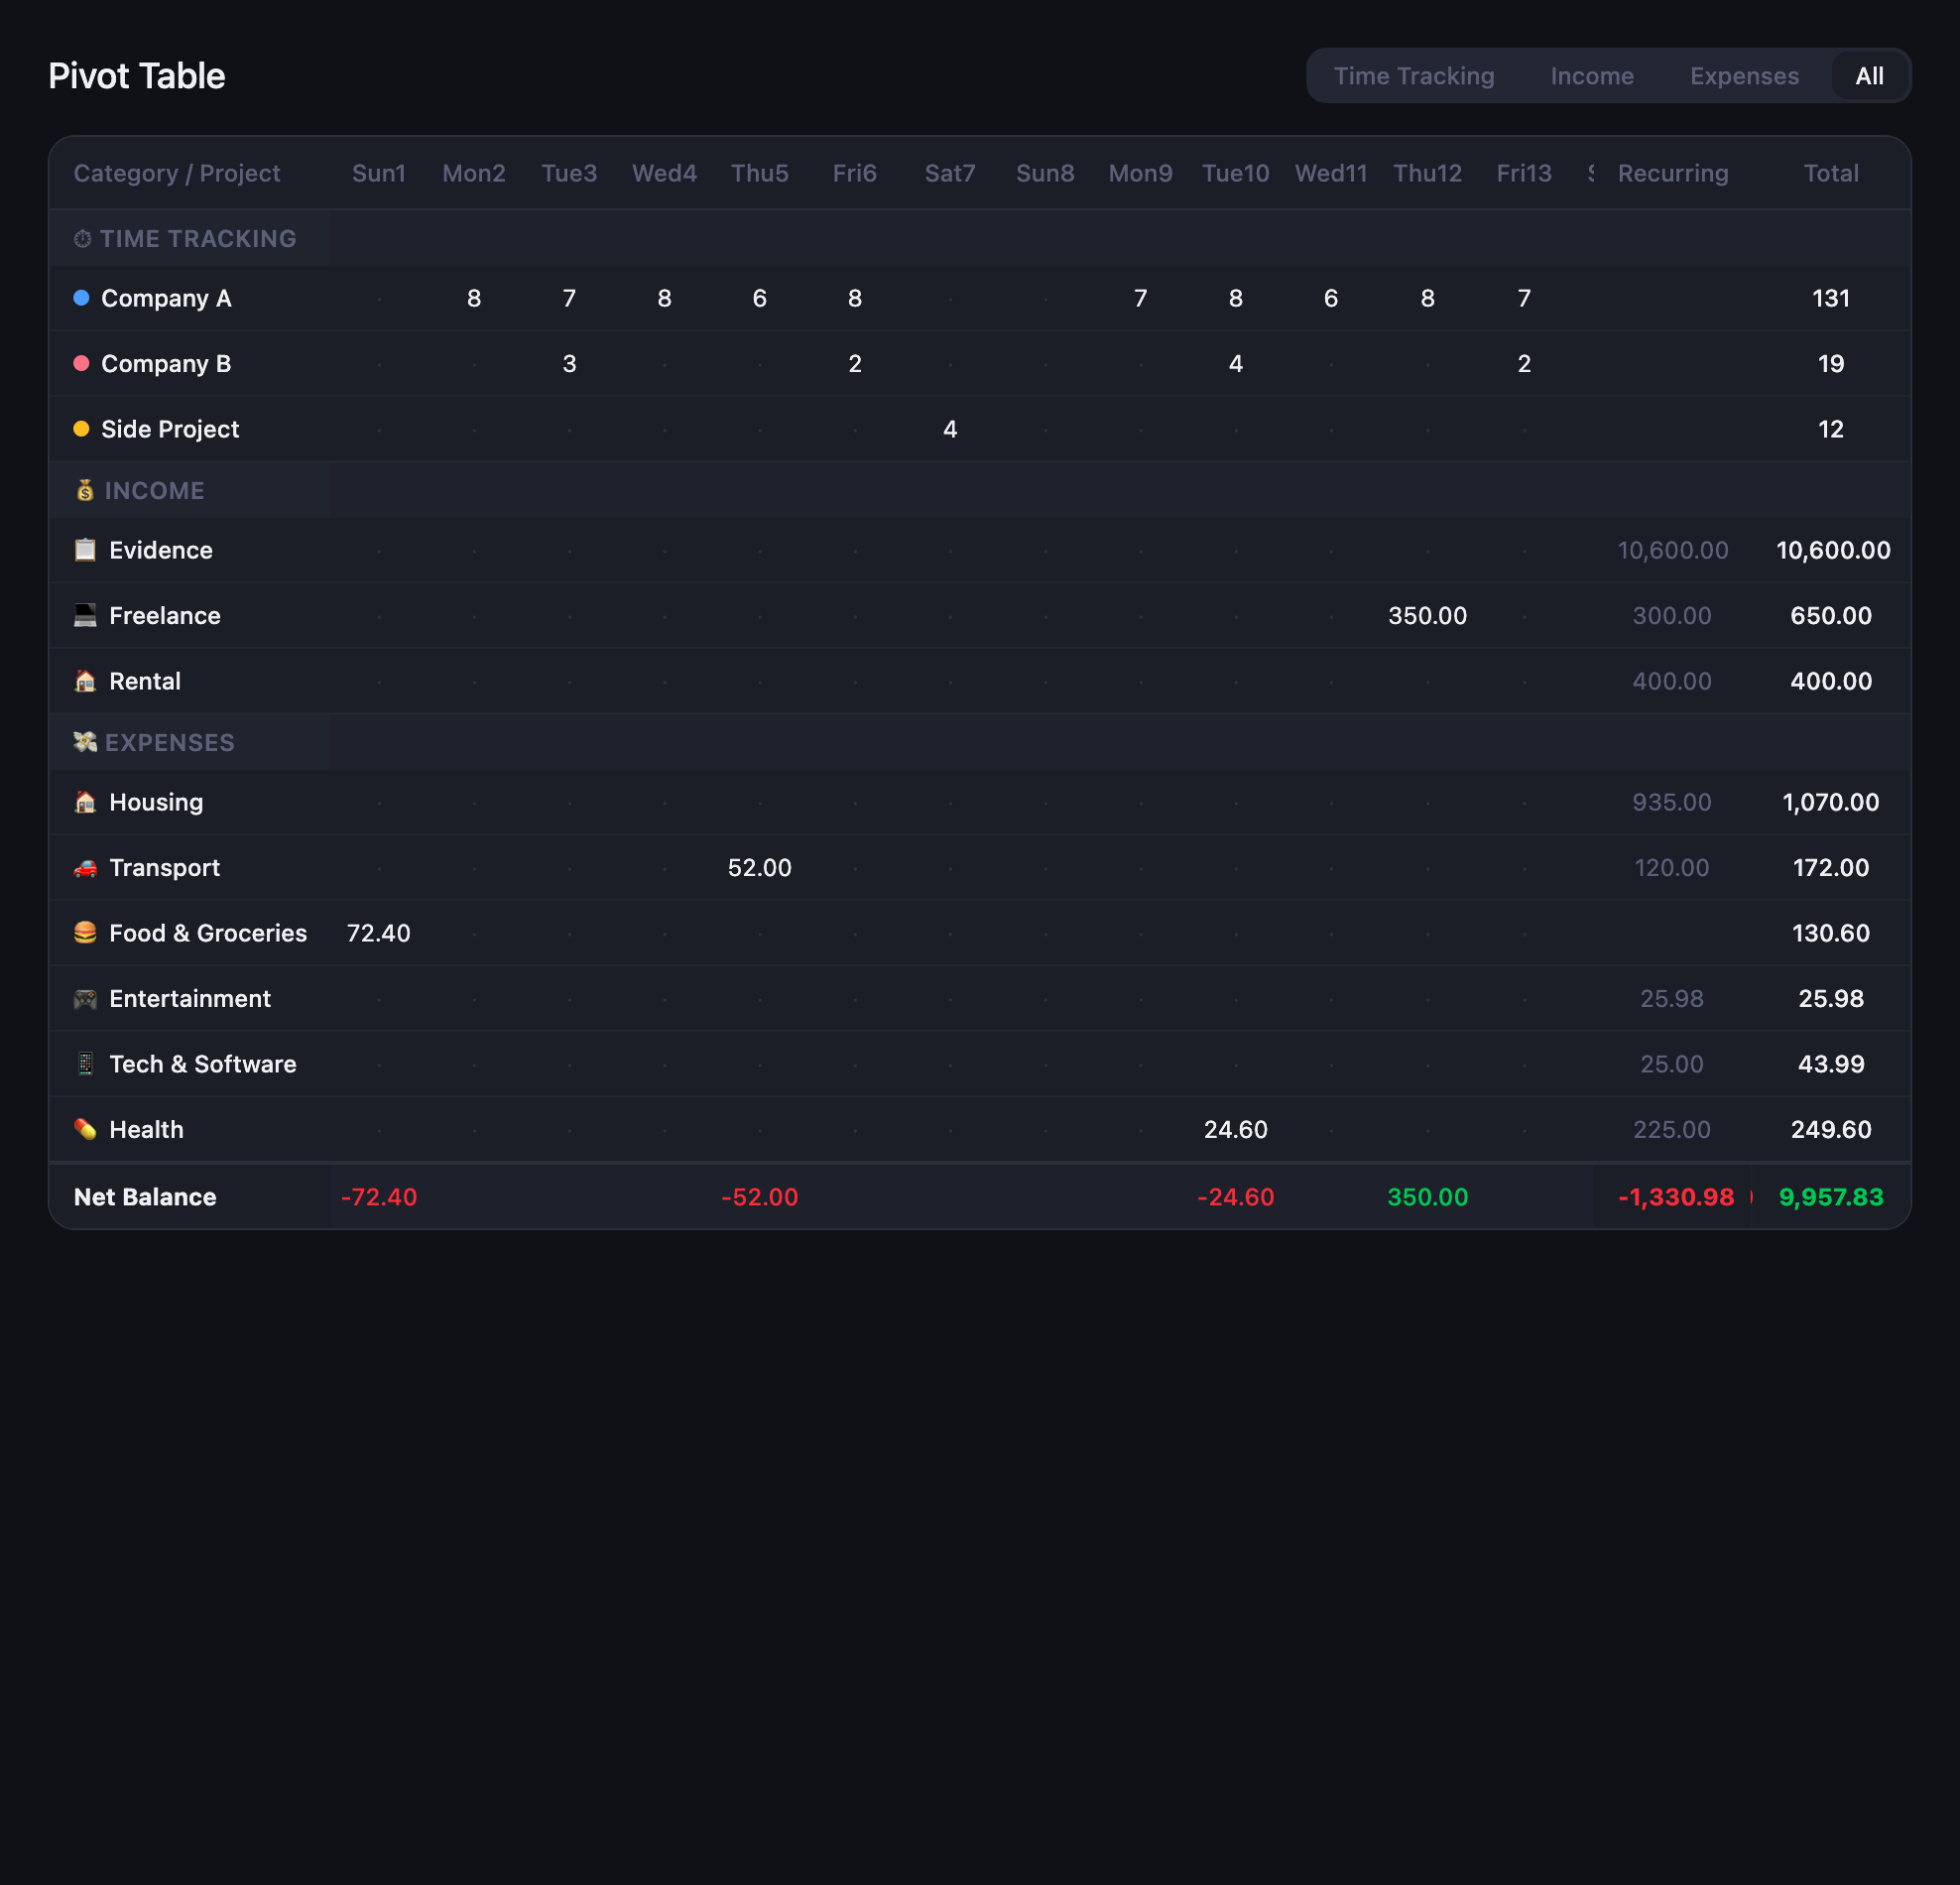Screen dimensions: 1960x1885
Task: Click the Entertainment gamepad icon
Action: pyautogui.click(x=85, y=998)
